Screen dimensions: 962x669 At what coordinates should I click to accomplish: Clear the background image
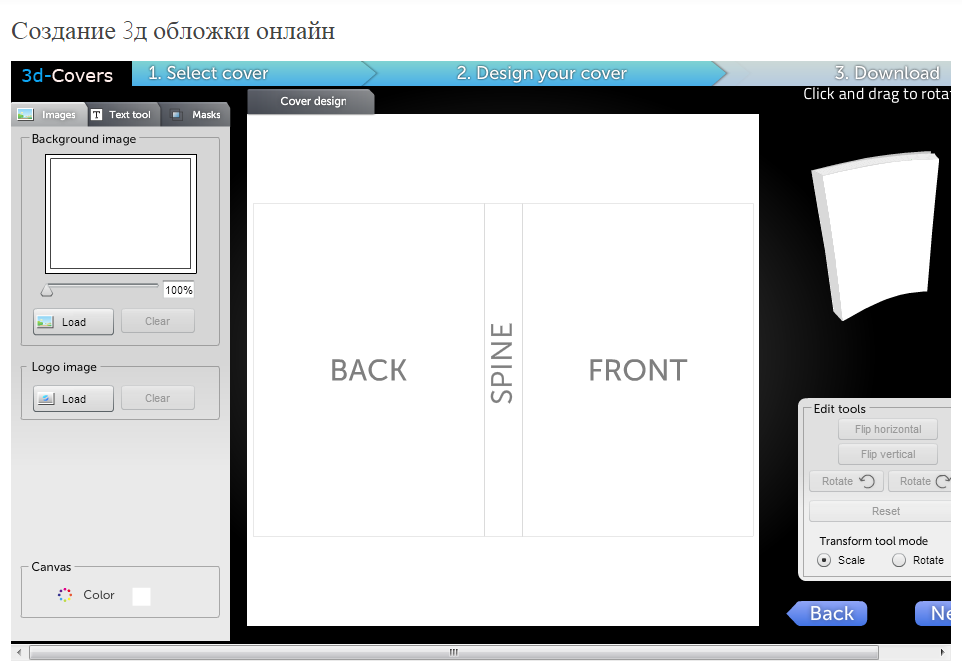point(158,321)
